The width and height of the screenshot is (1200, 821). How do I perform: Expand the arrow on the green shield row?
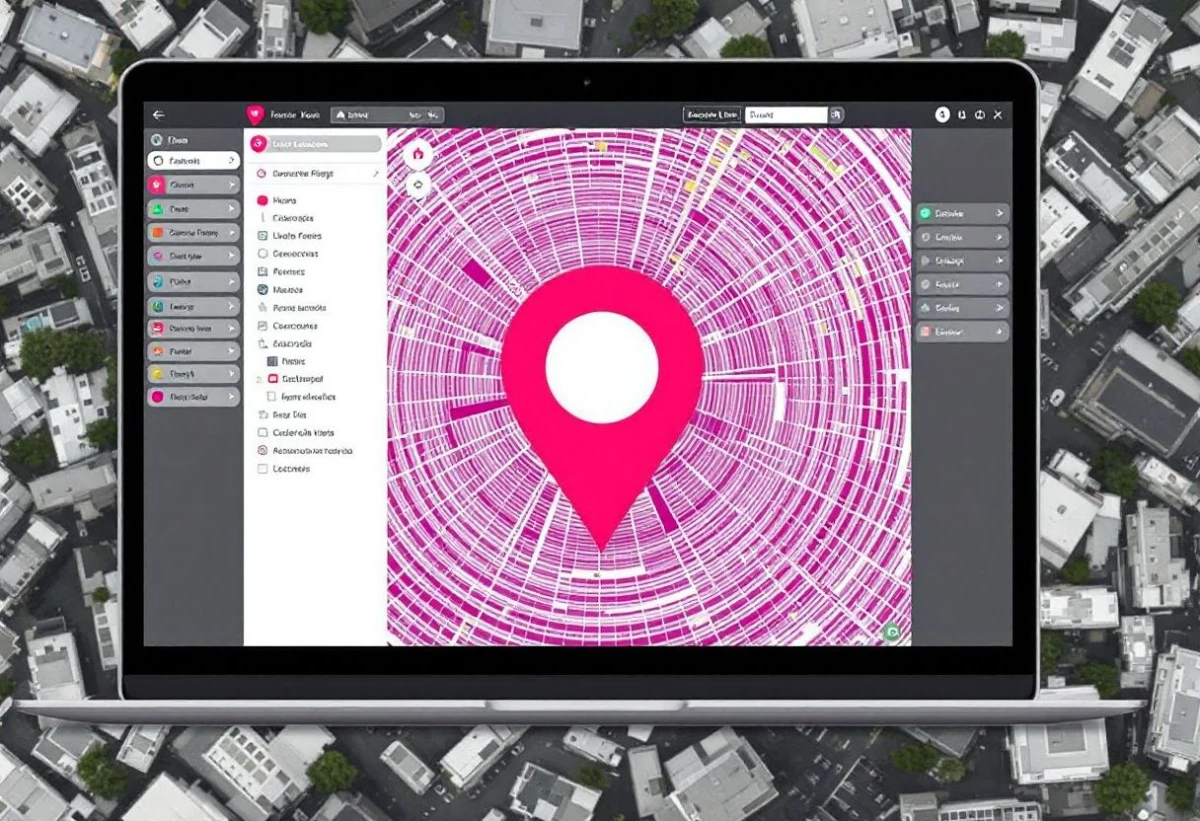pos(999,214)
